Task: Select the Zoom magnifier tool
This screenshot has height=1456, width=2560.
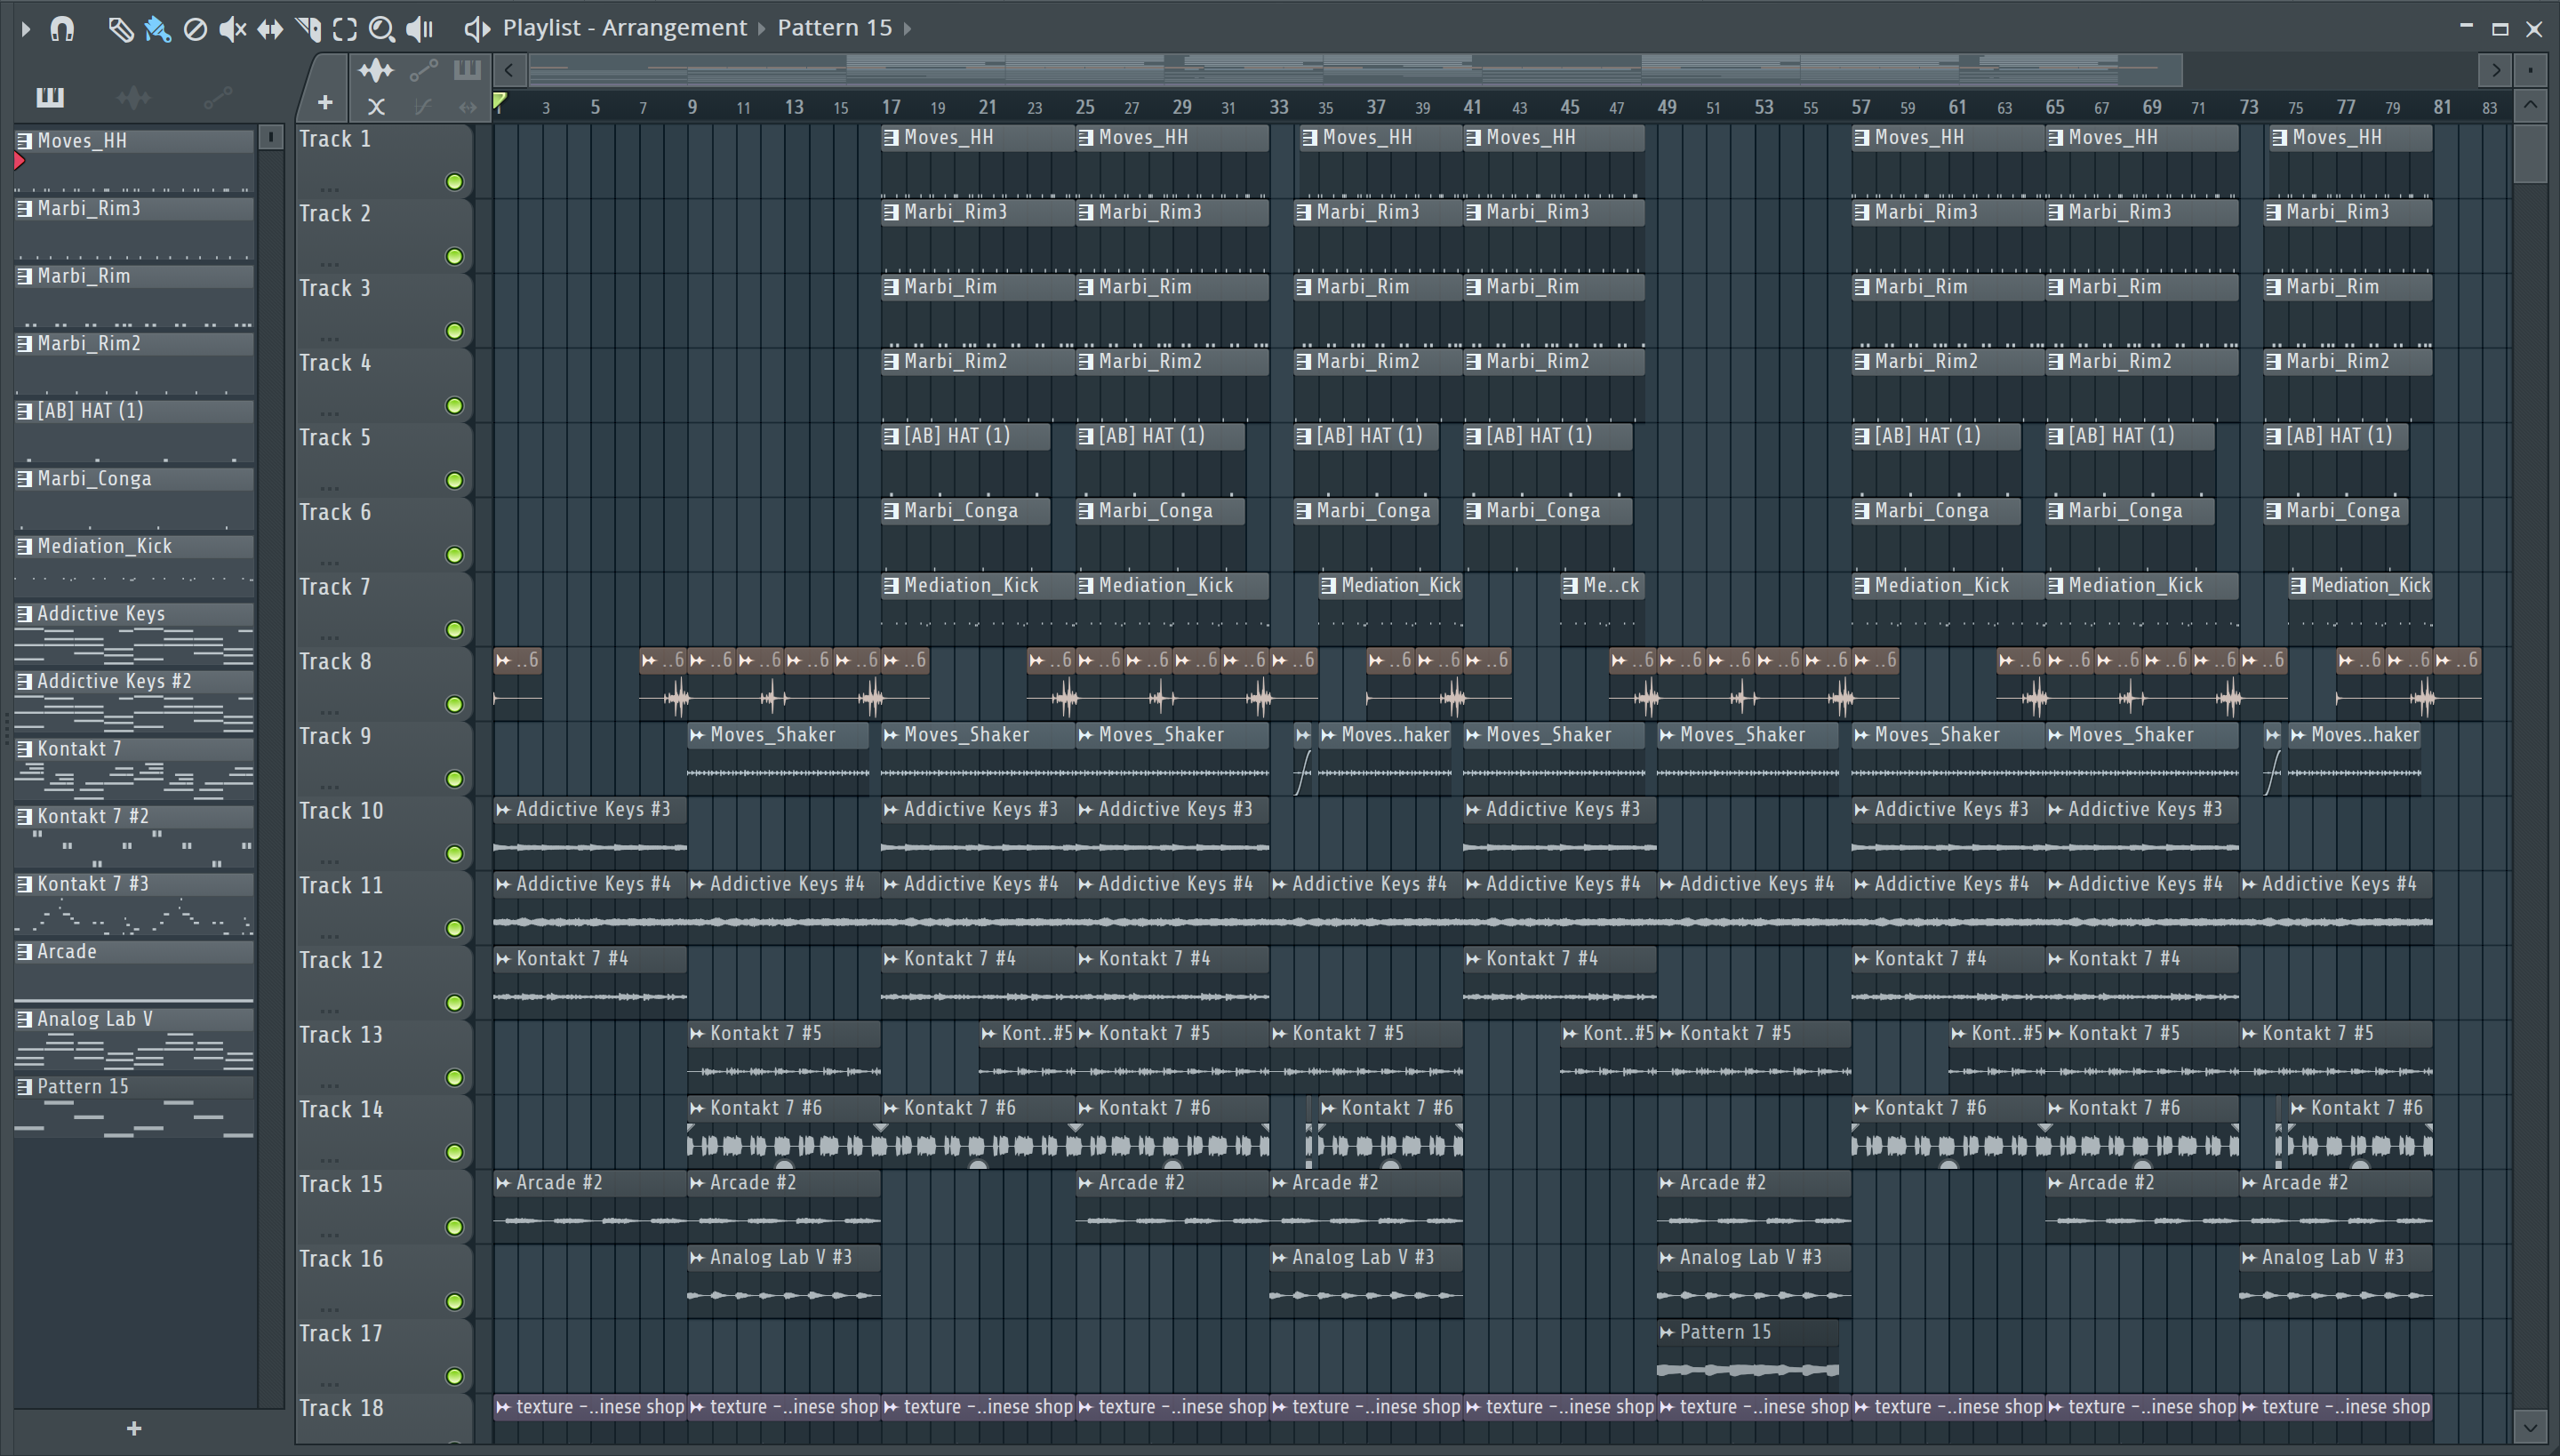Action: pyautogui.click(x=382, y=29)
